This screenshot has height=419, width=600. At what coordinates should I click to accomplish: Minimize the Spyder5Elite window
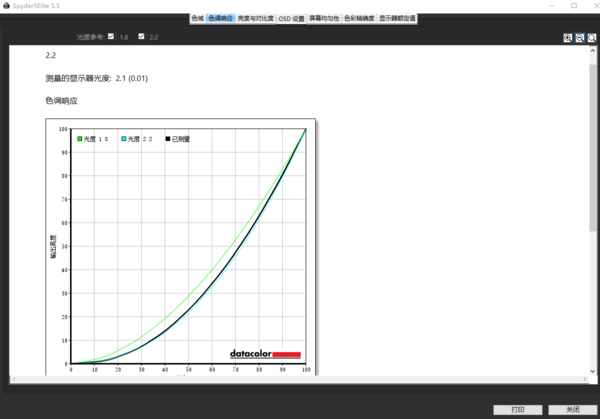click(551, 5)
